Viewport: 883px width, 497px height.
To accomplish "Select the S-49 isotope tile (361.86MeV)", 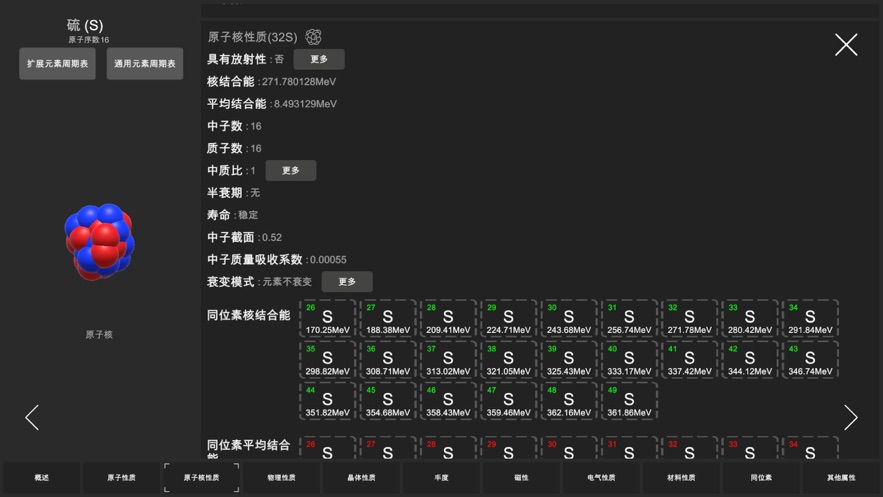I will 629,400.
